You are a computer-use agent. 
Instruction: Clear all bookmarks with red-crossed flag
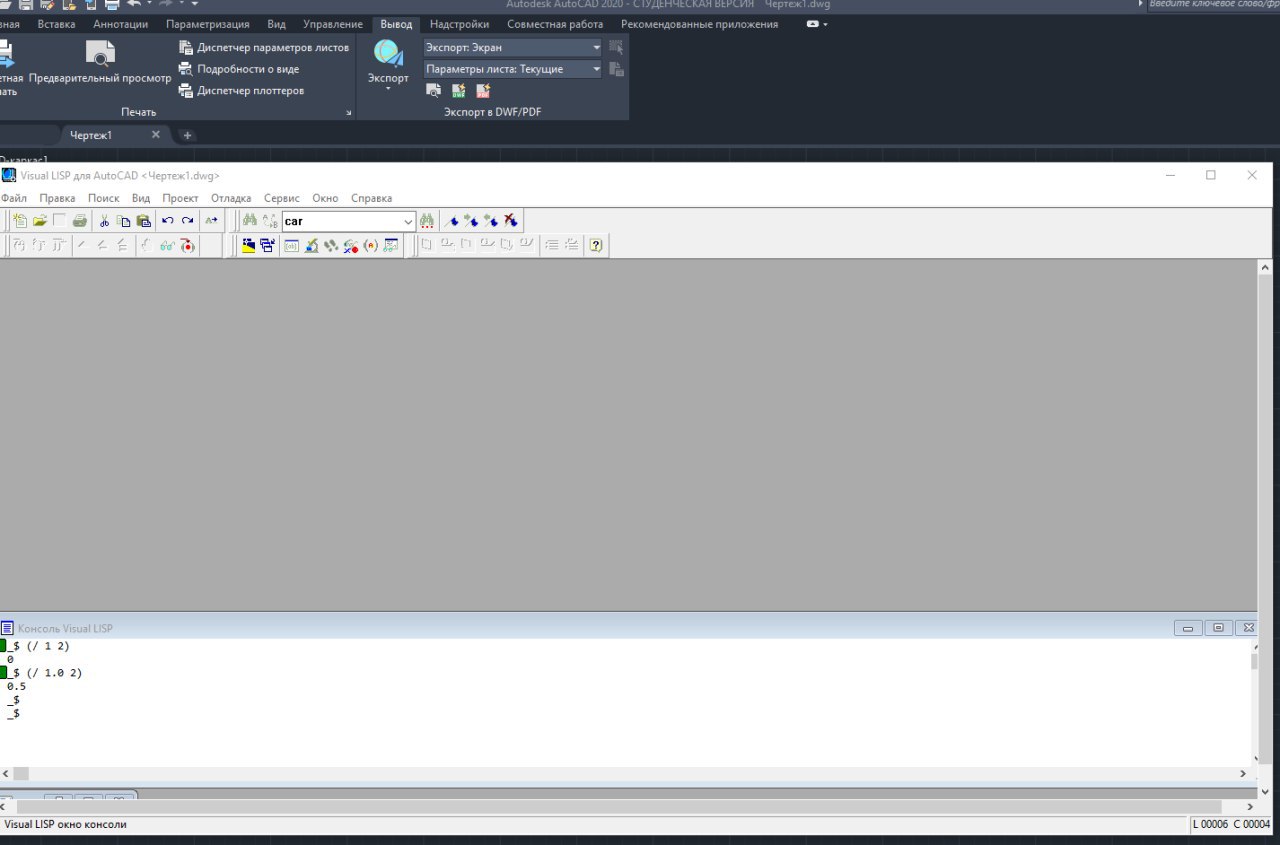coord(511,221)
